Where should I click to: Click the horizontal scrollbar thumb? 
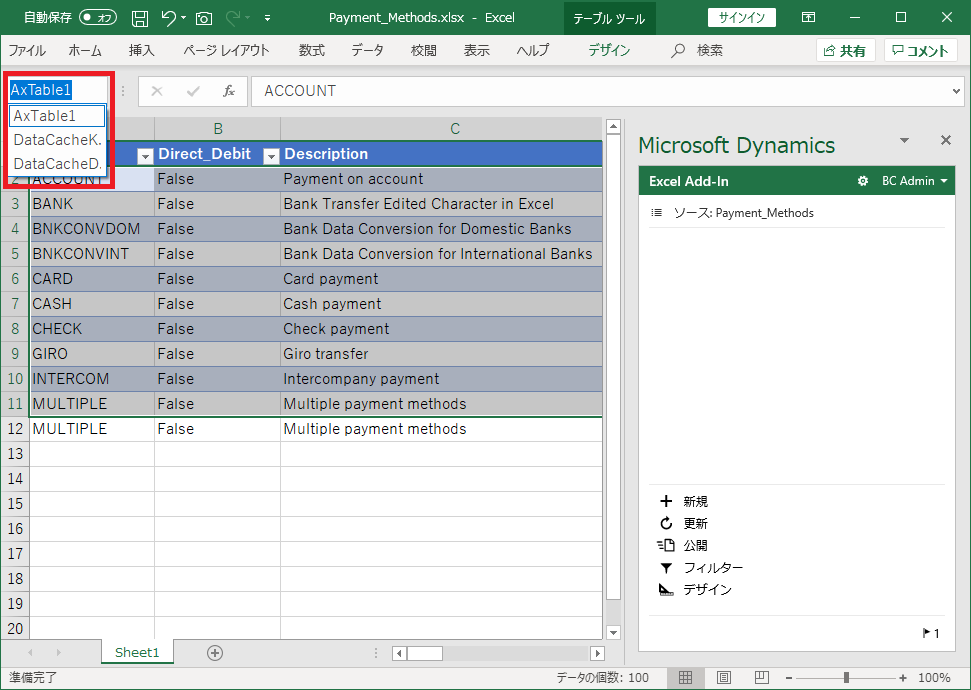click(425, 653)
